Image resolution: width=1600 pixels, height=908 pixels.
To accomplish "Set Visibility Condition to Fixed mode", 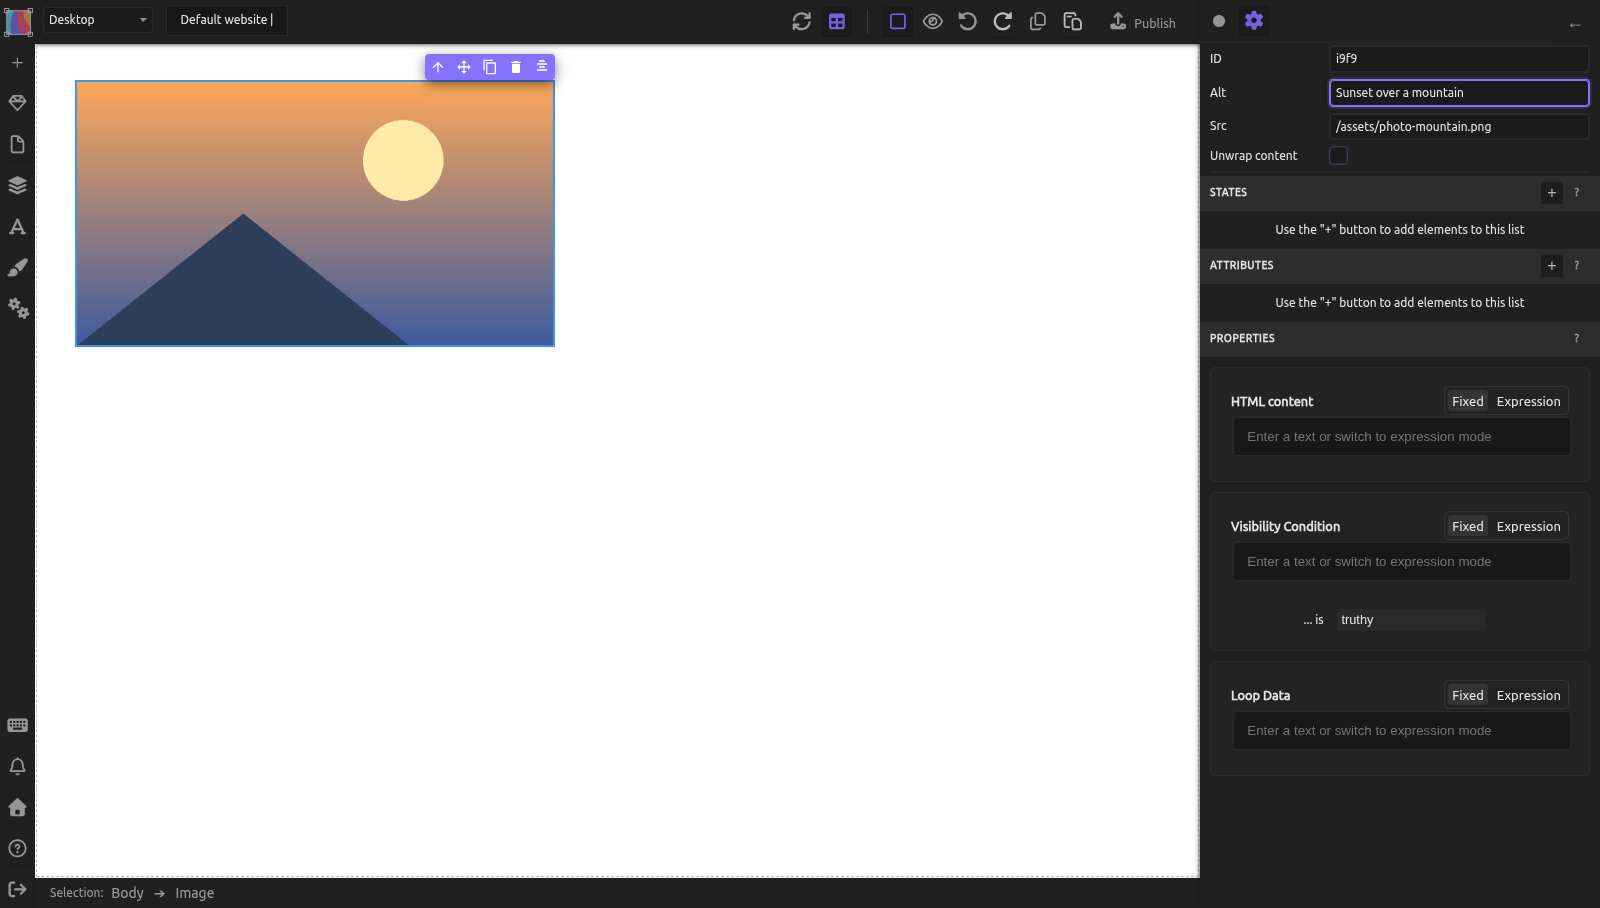I will coord(1468,527).
